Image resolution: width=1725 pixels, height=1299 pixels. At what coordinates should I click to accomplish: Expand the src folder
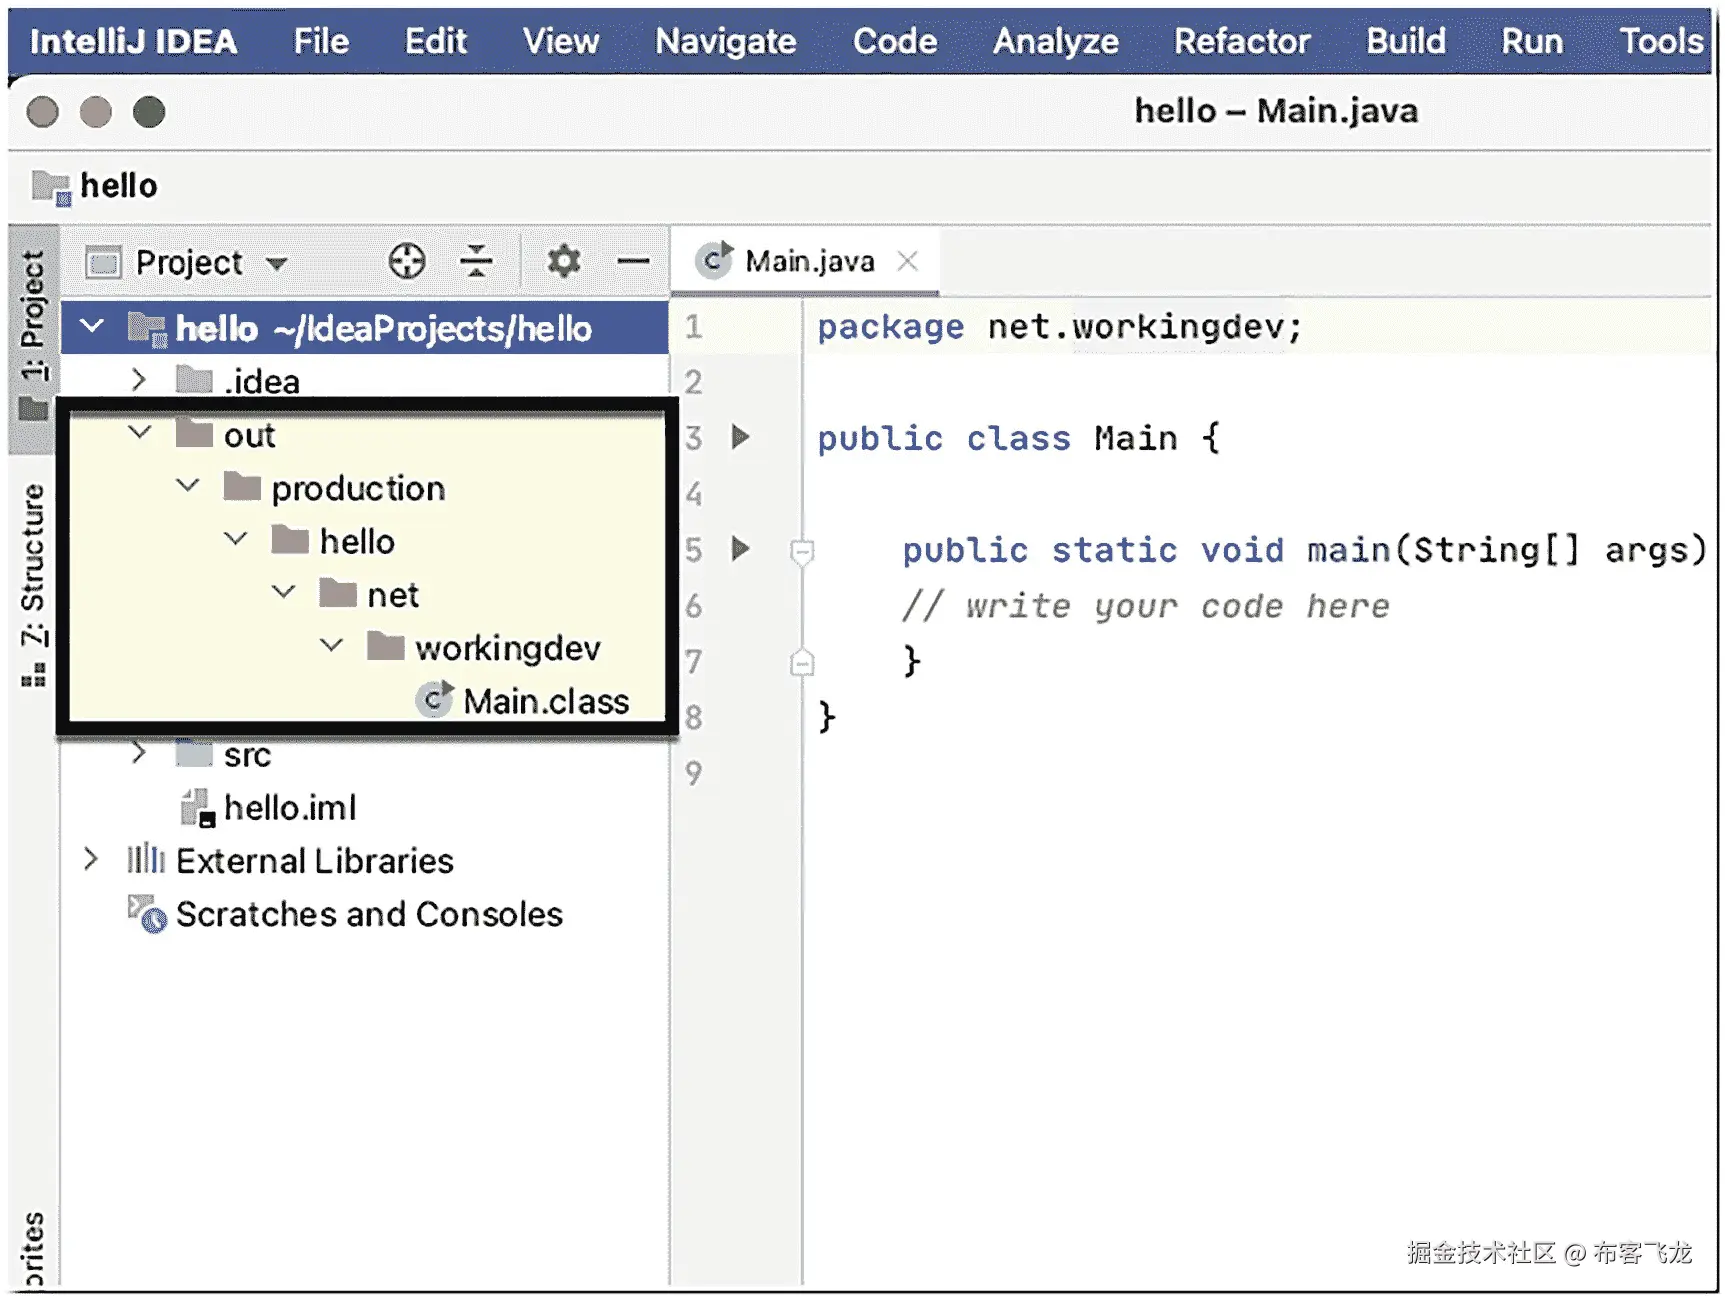[139, 753]
